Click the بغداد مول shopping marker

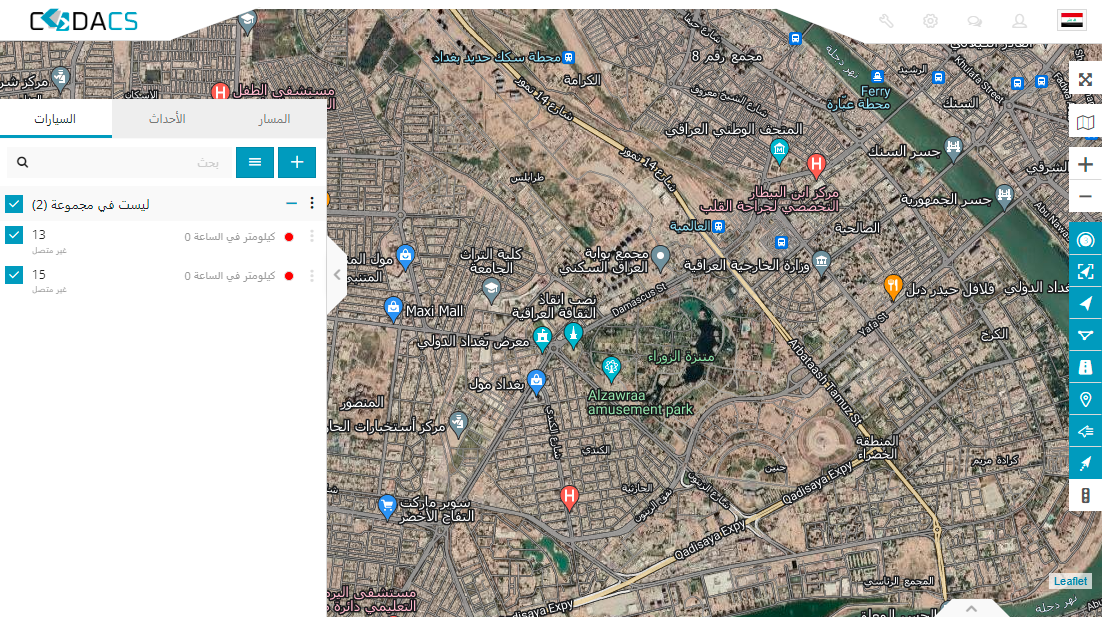(536, 382)
